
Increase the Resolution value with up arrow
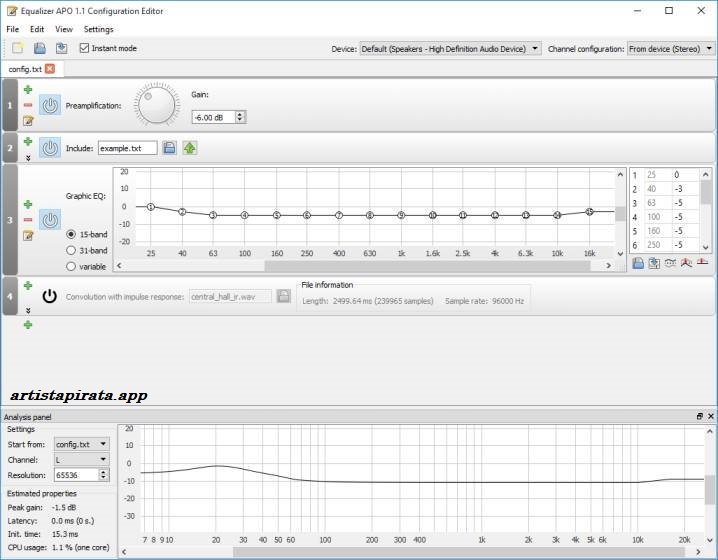pyautogui.click(x=104, y=472)
